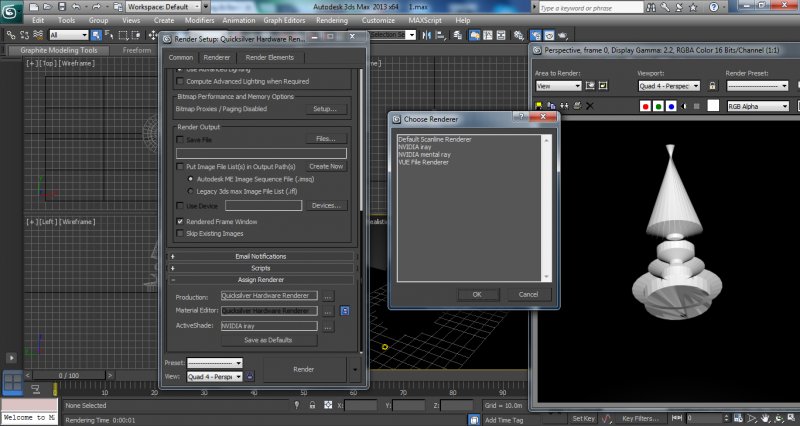Activate the Select Object tool
The image size is (800, 426).
tap(96, 35)
